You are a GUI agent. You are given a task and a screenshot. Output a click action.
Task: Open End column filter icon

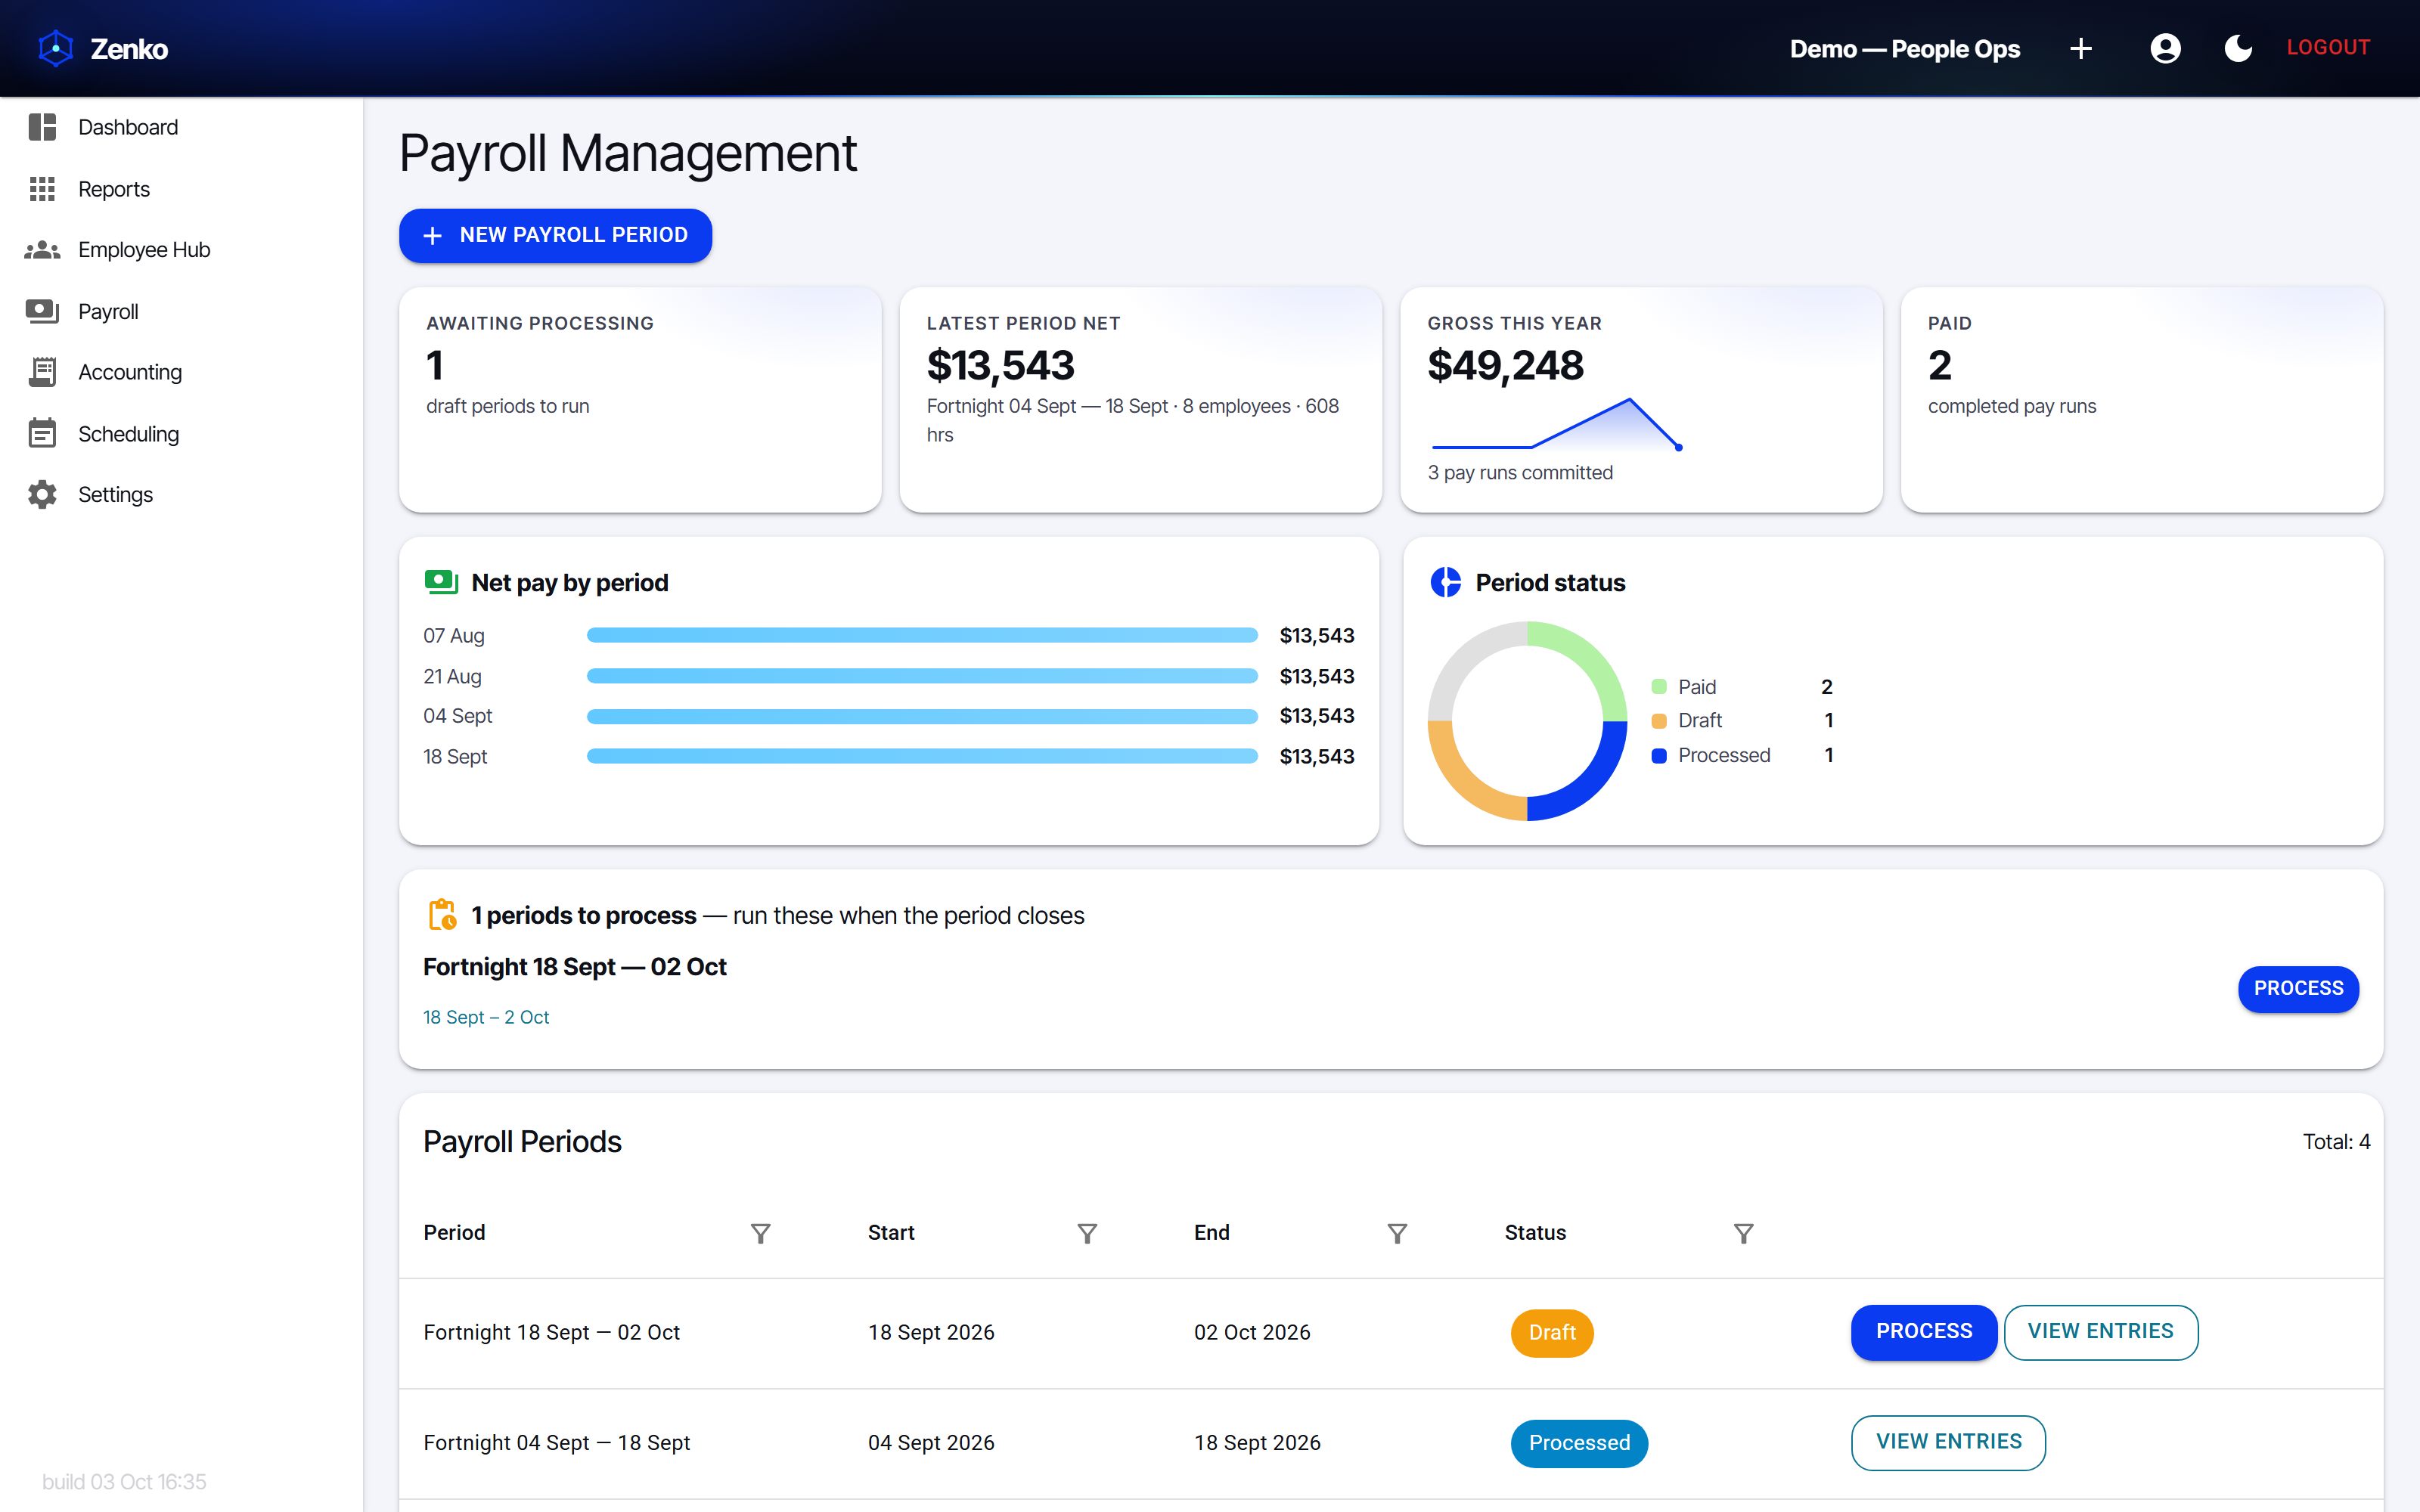tap(1397, 1233)
